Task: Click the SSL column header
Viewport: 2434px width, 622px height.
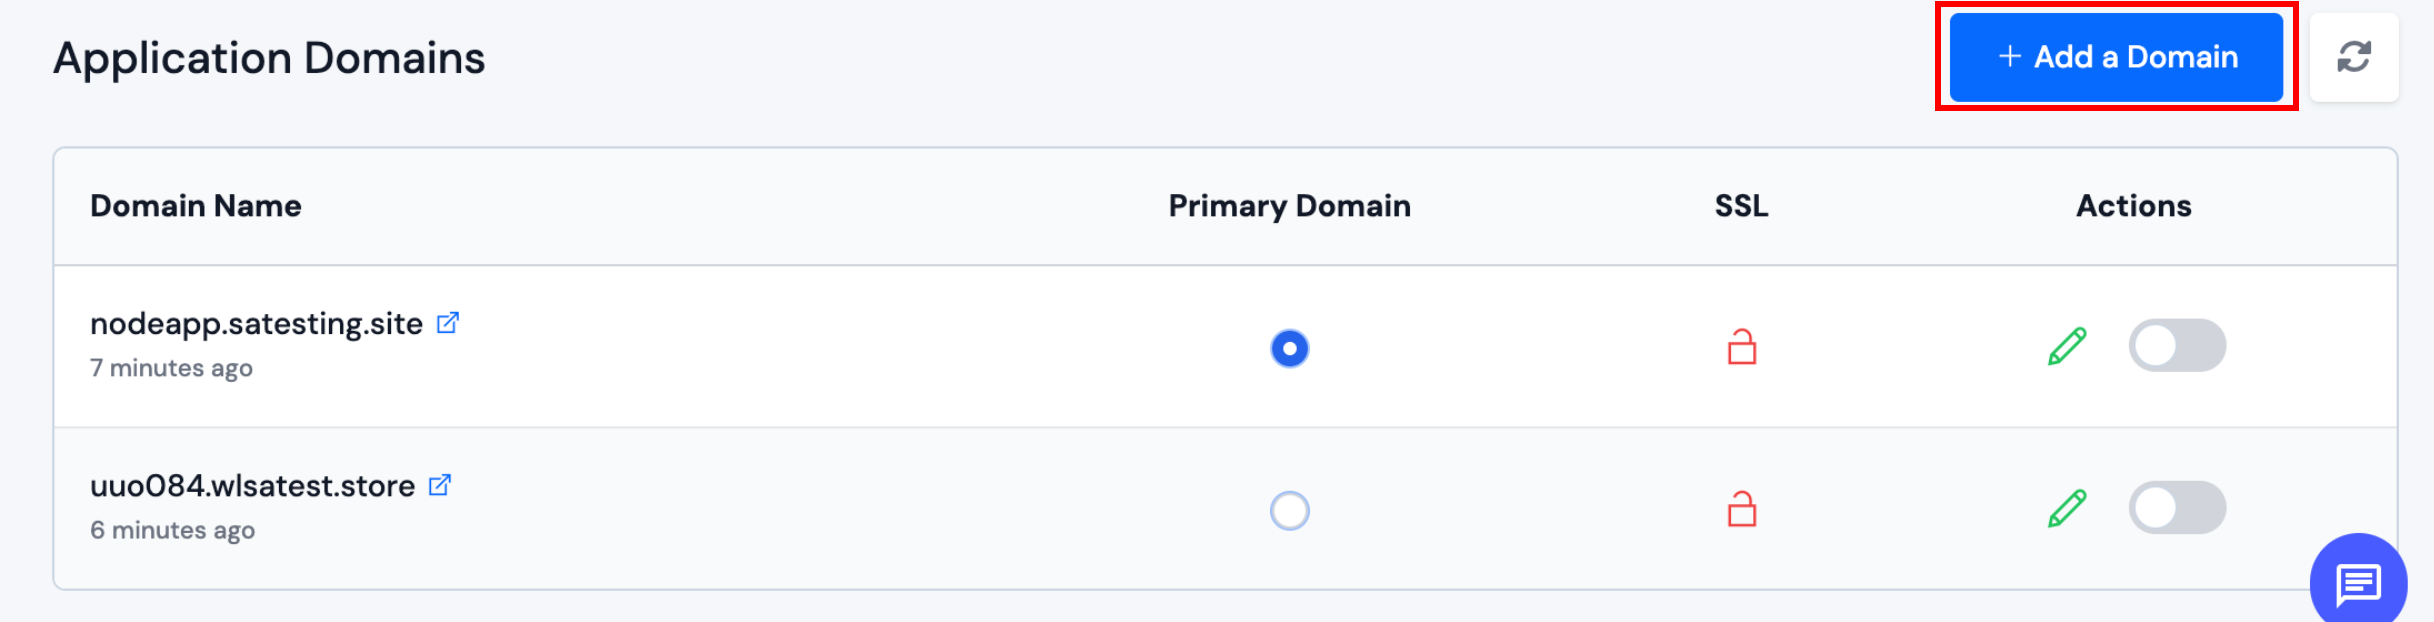Action: click(1741, 206)
